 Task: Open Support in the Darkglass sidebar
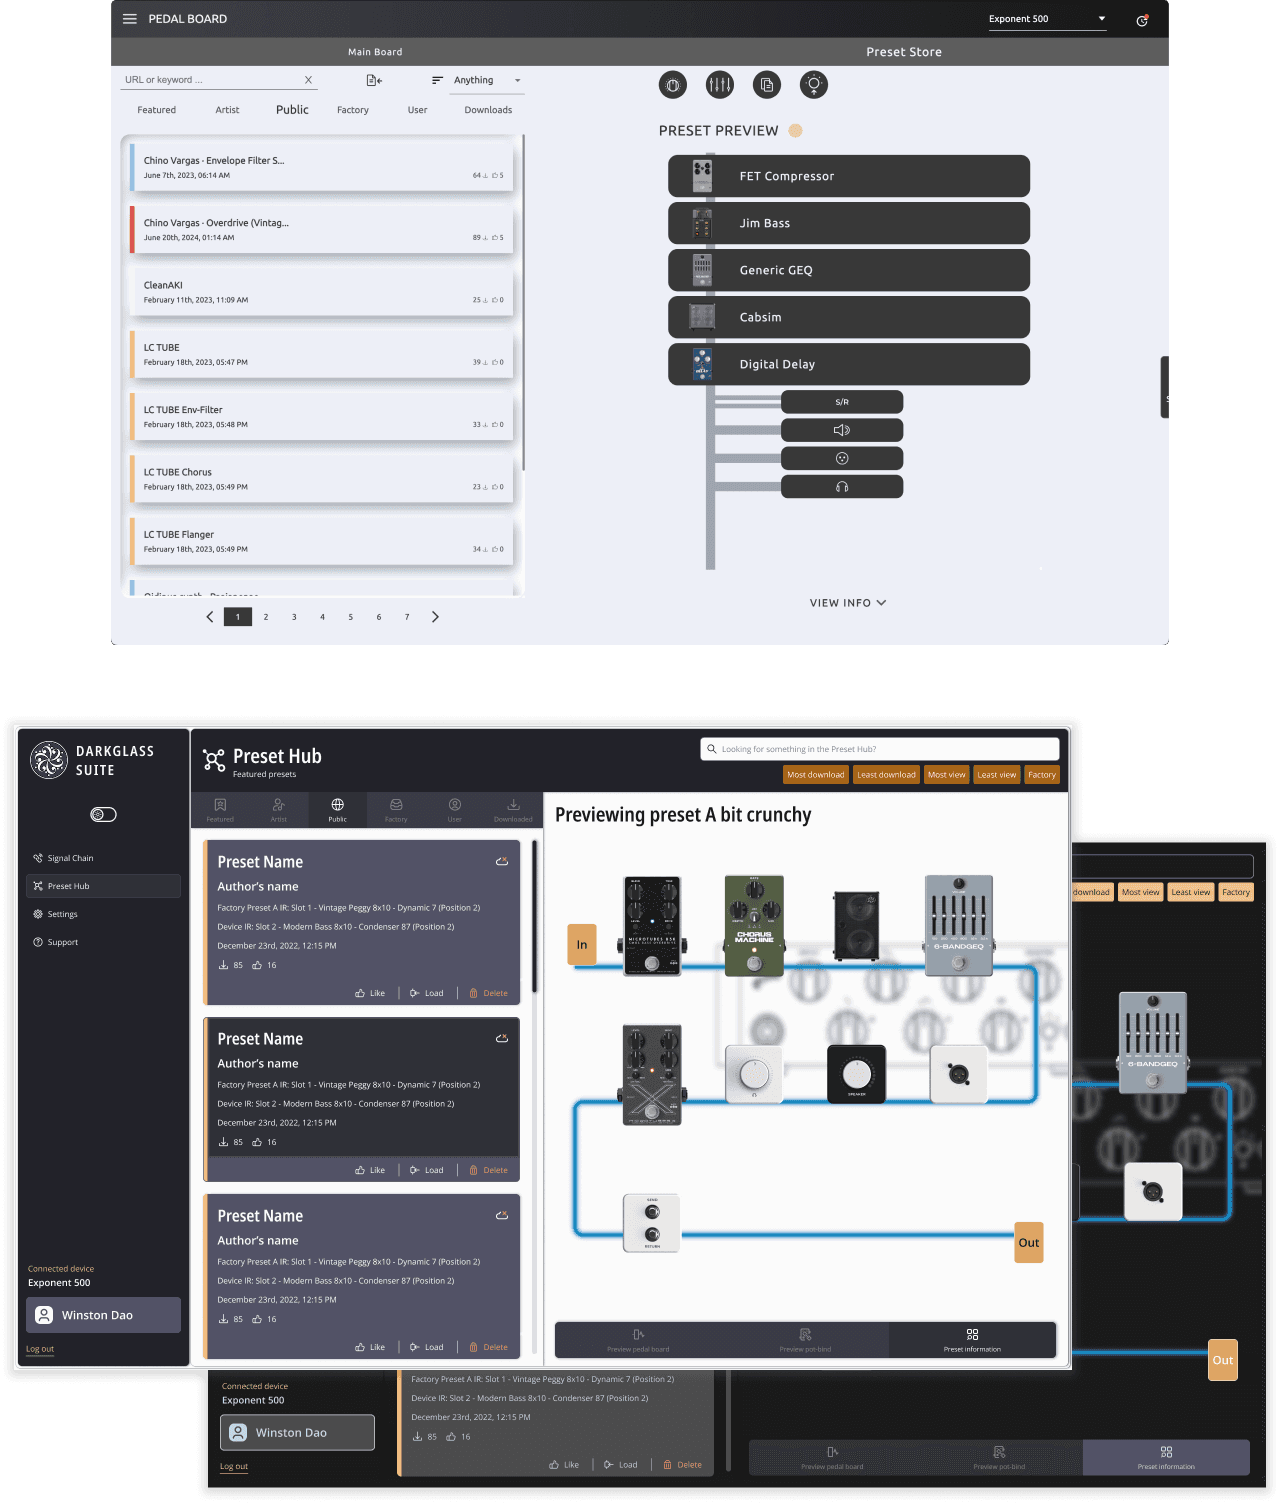pos(103,942)
